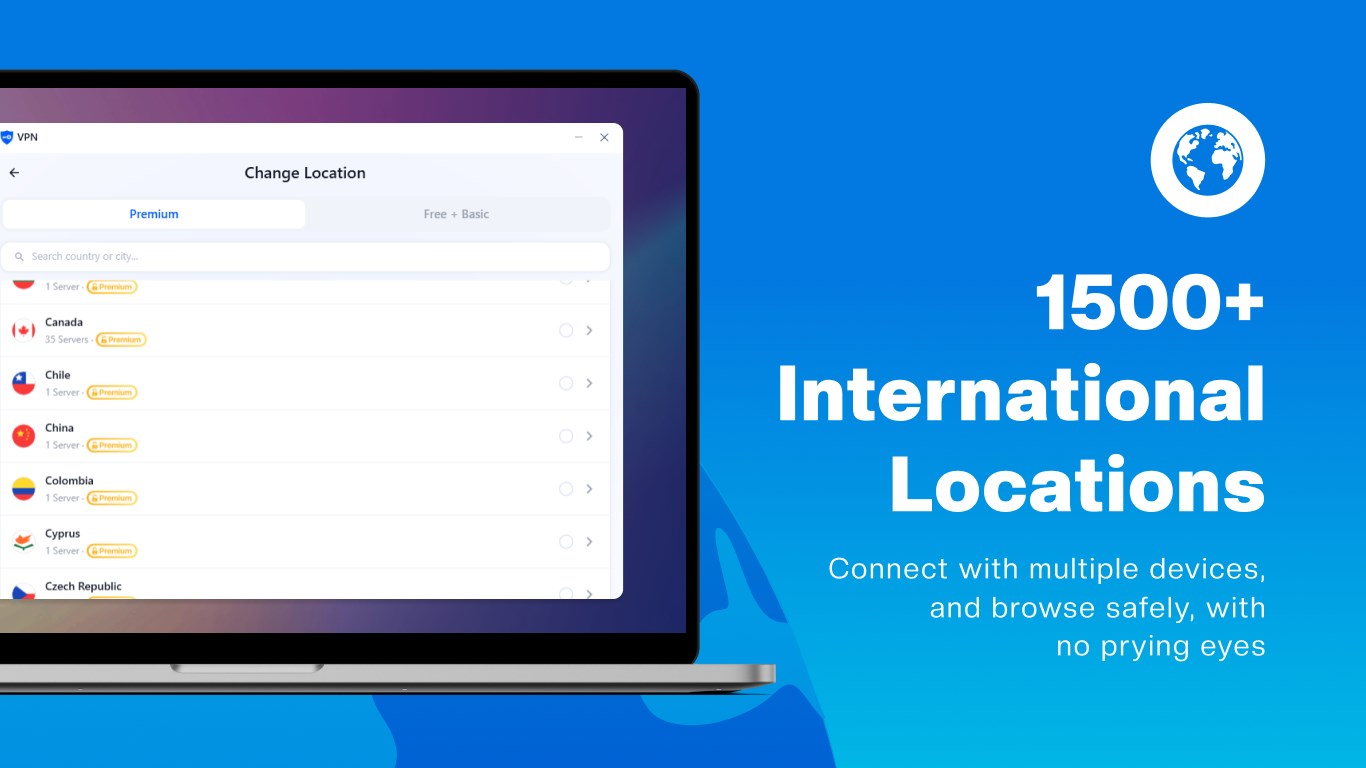Select the Cyprus radio button
This screenshot has width=1366, height=768.
pyautogui.click(x=566, y=542)
